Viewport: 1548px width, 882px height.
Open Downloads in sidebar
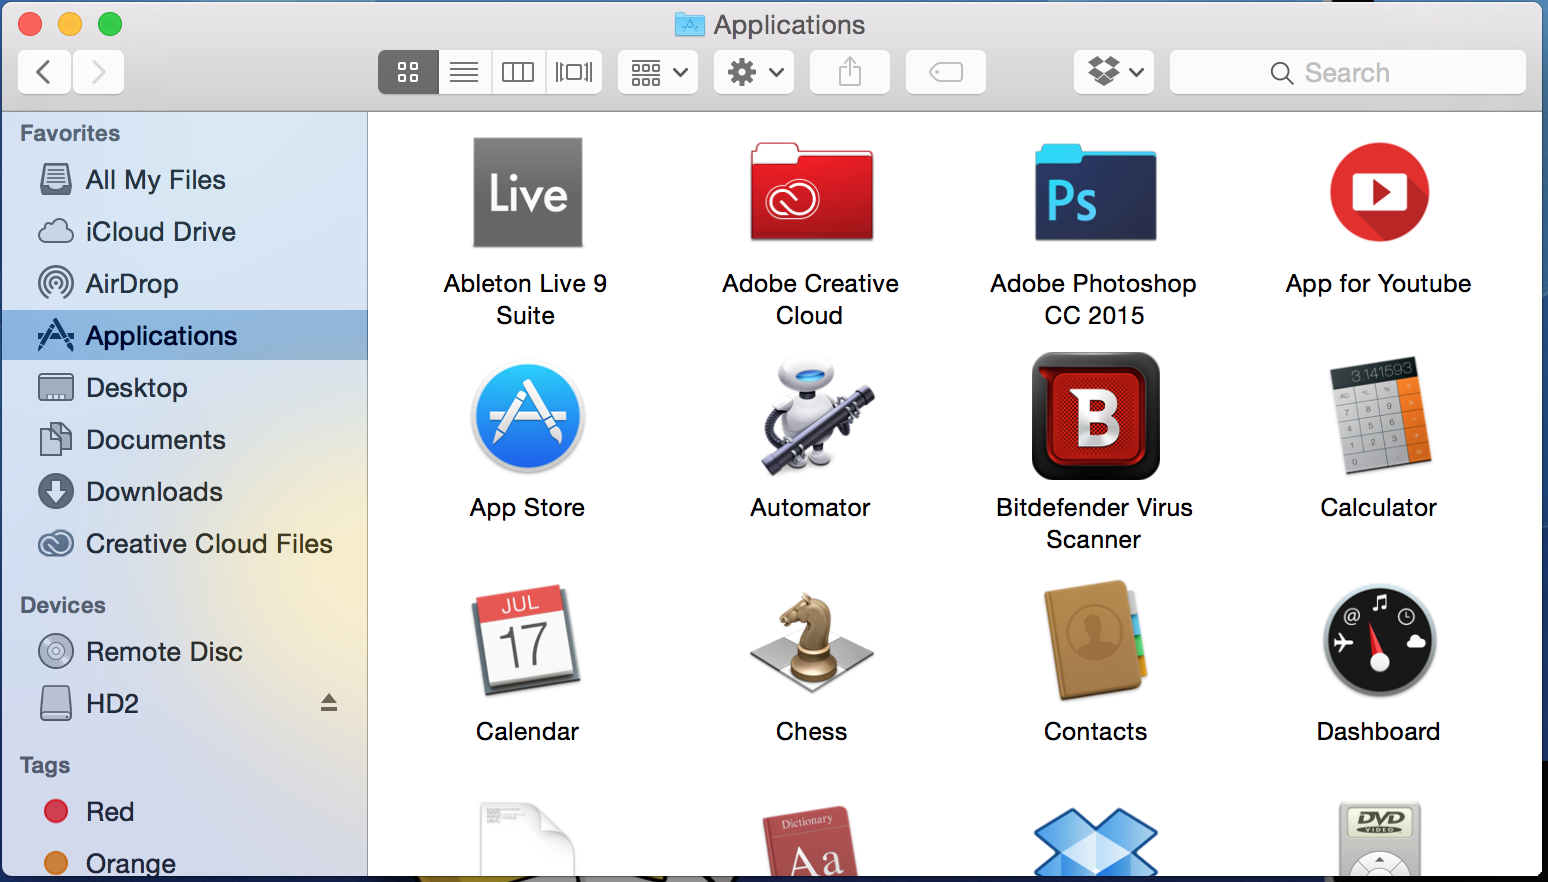(x=185, y=492)
